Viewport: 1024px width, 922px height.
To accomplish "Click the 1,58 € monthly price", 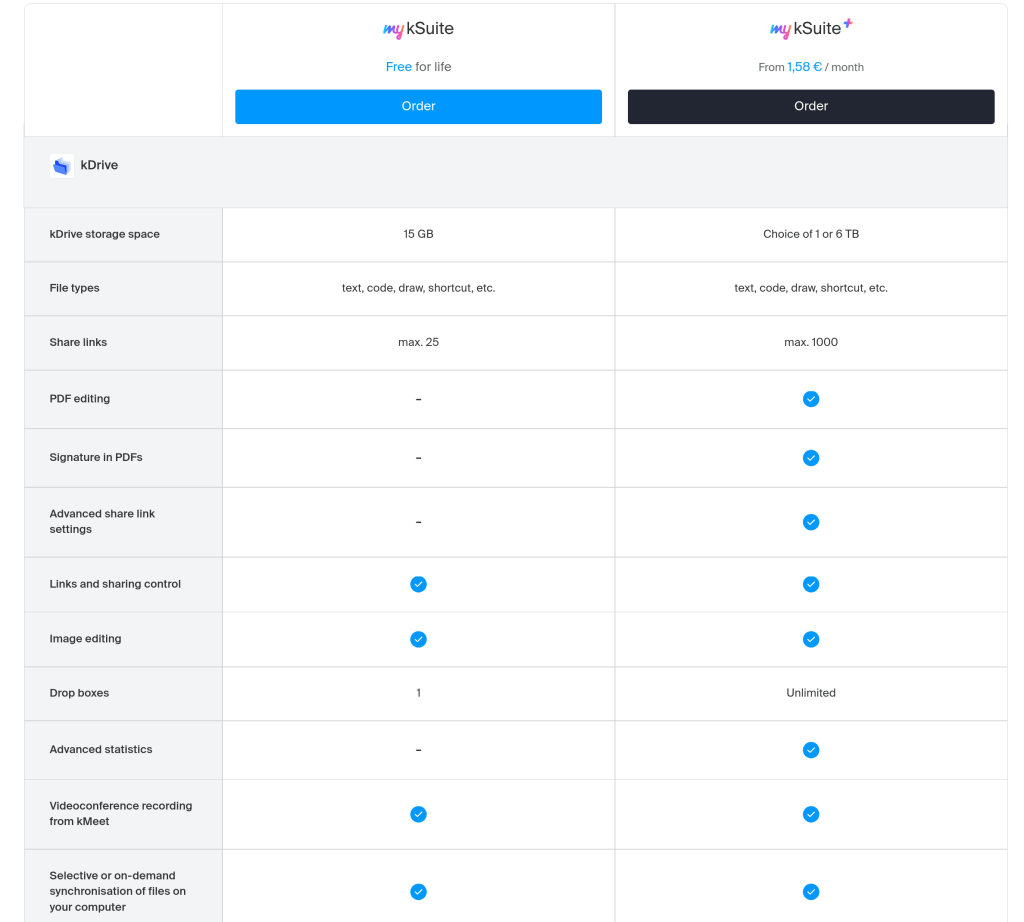I will 804,67.
